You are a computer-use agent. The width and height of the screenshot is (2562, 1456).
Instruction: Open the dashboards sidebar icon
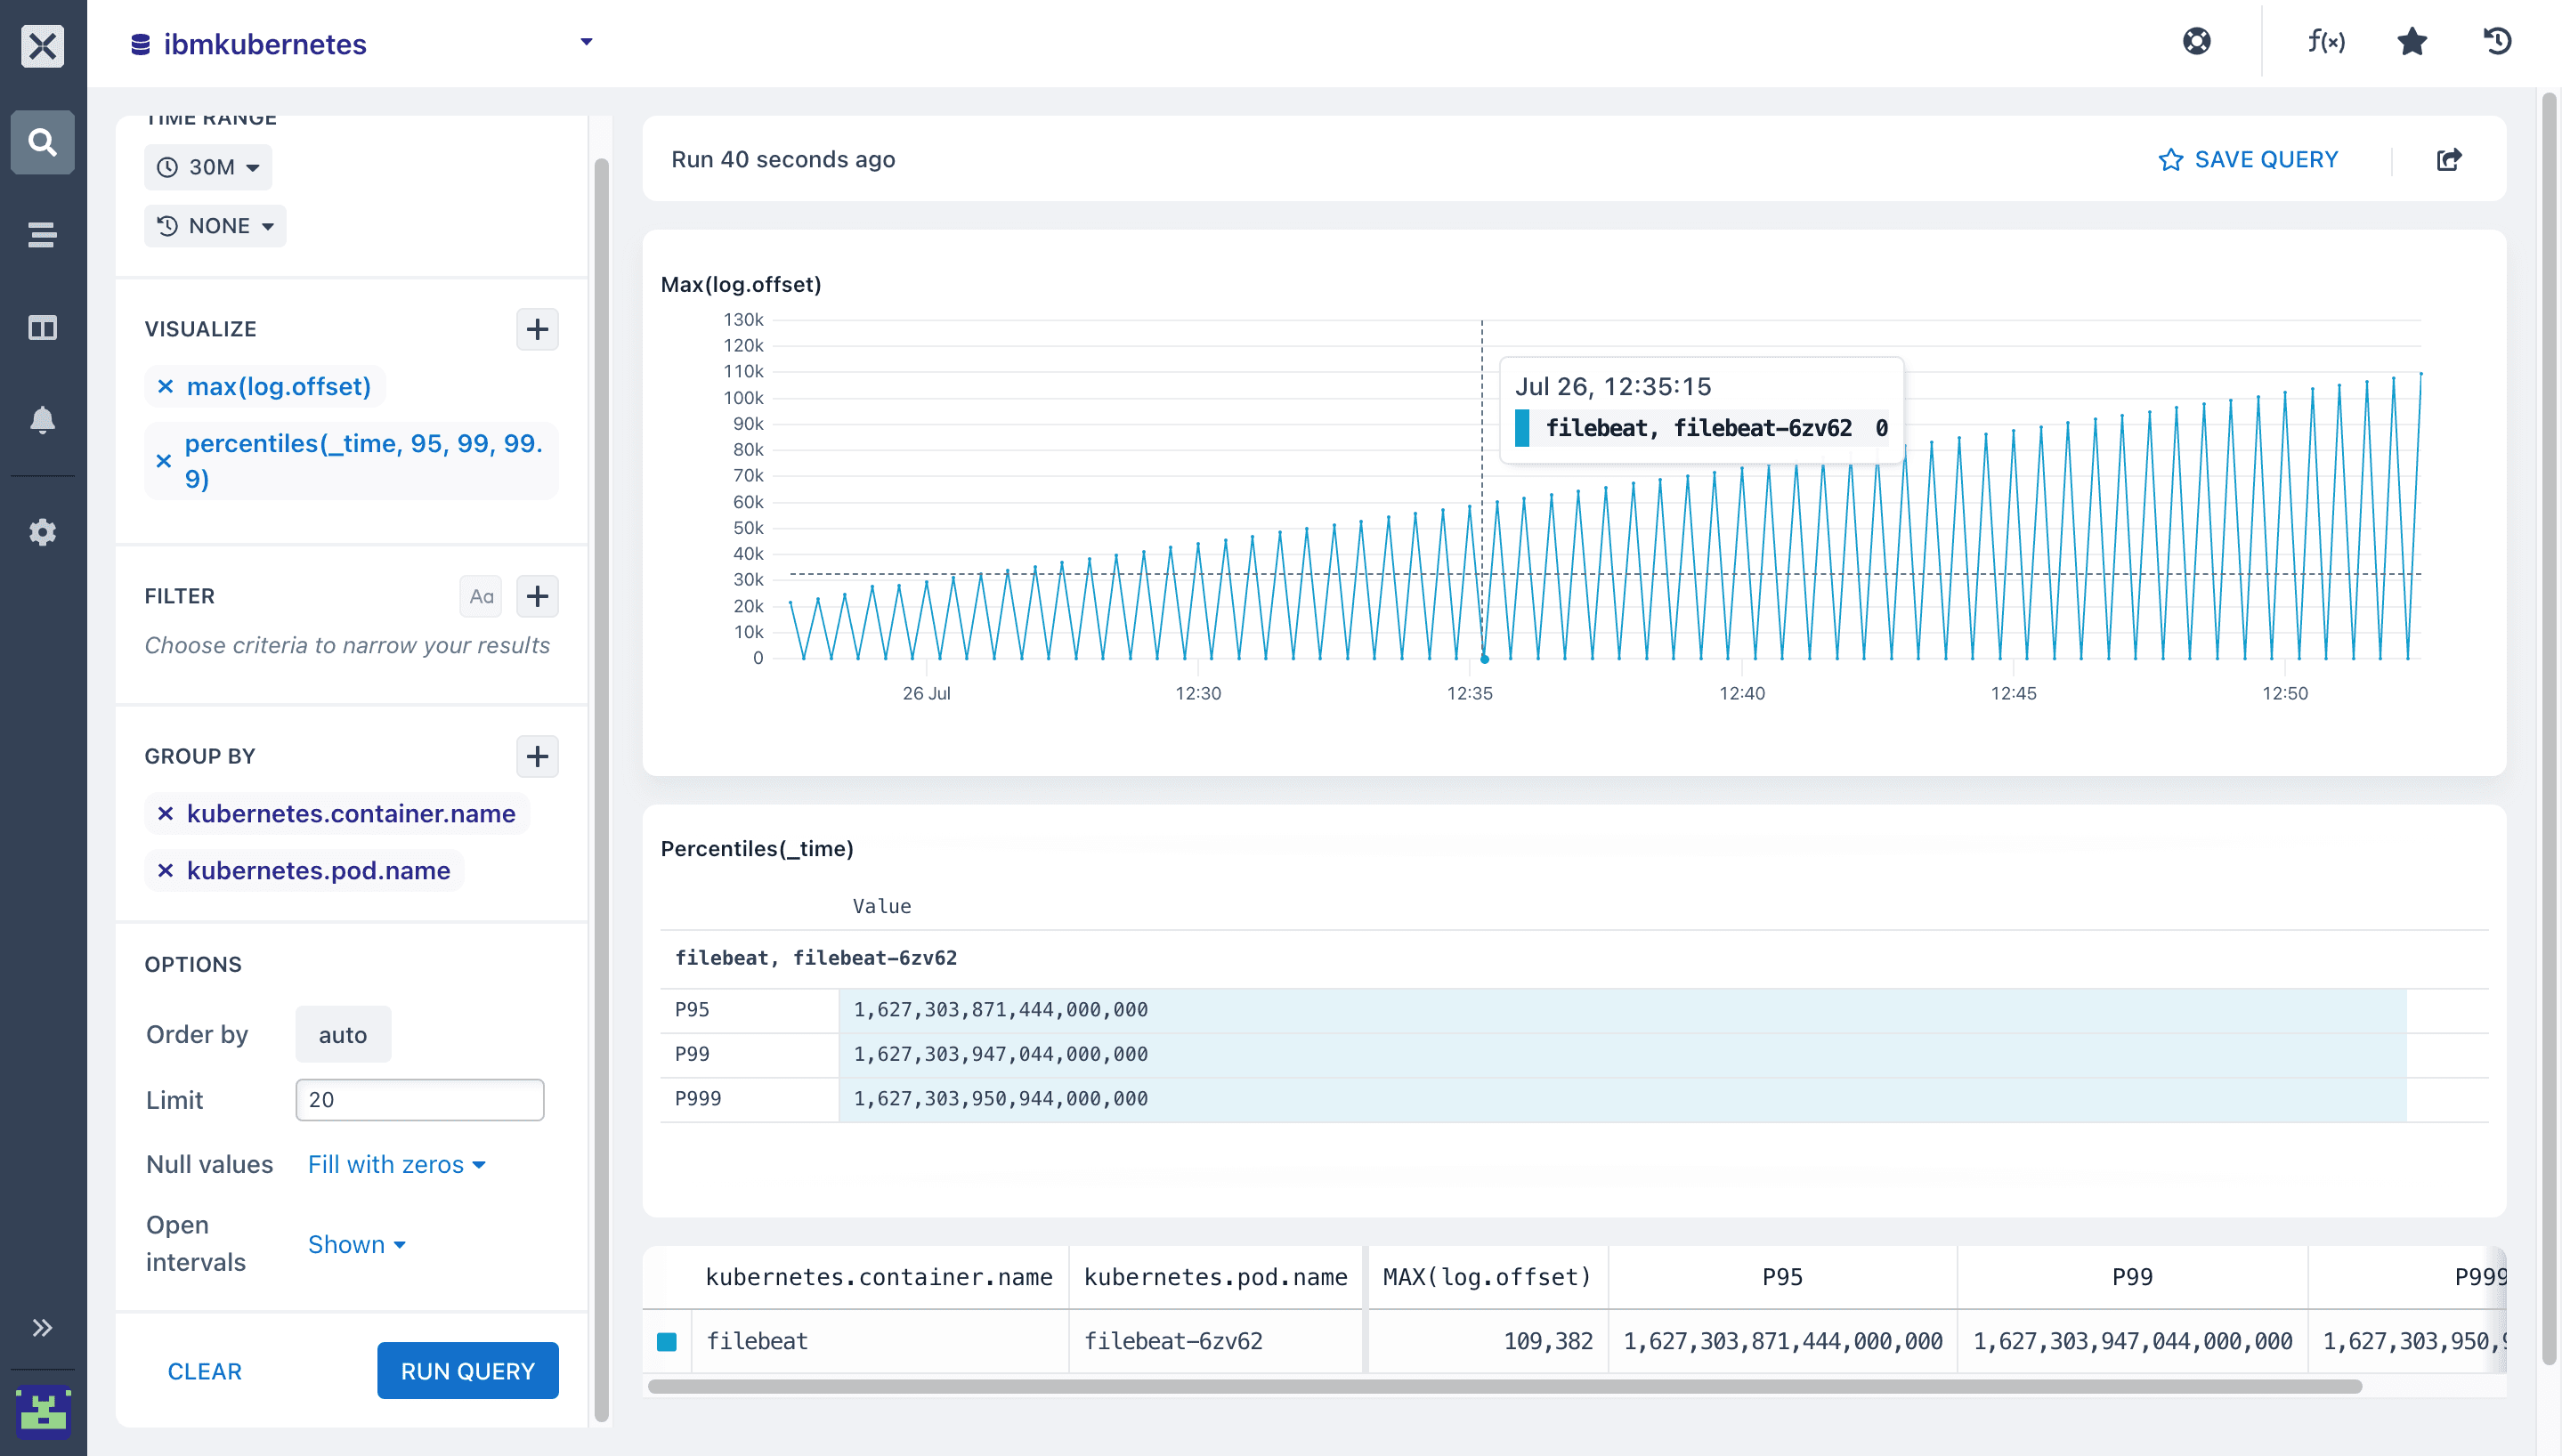[x=42, y=328]
